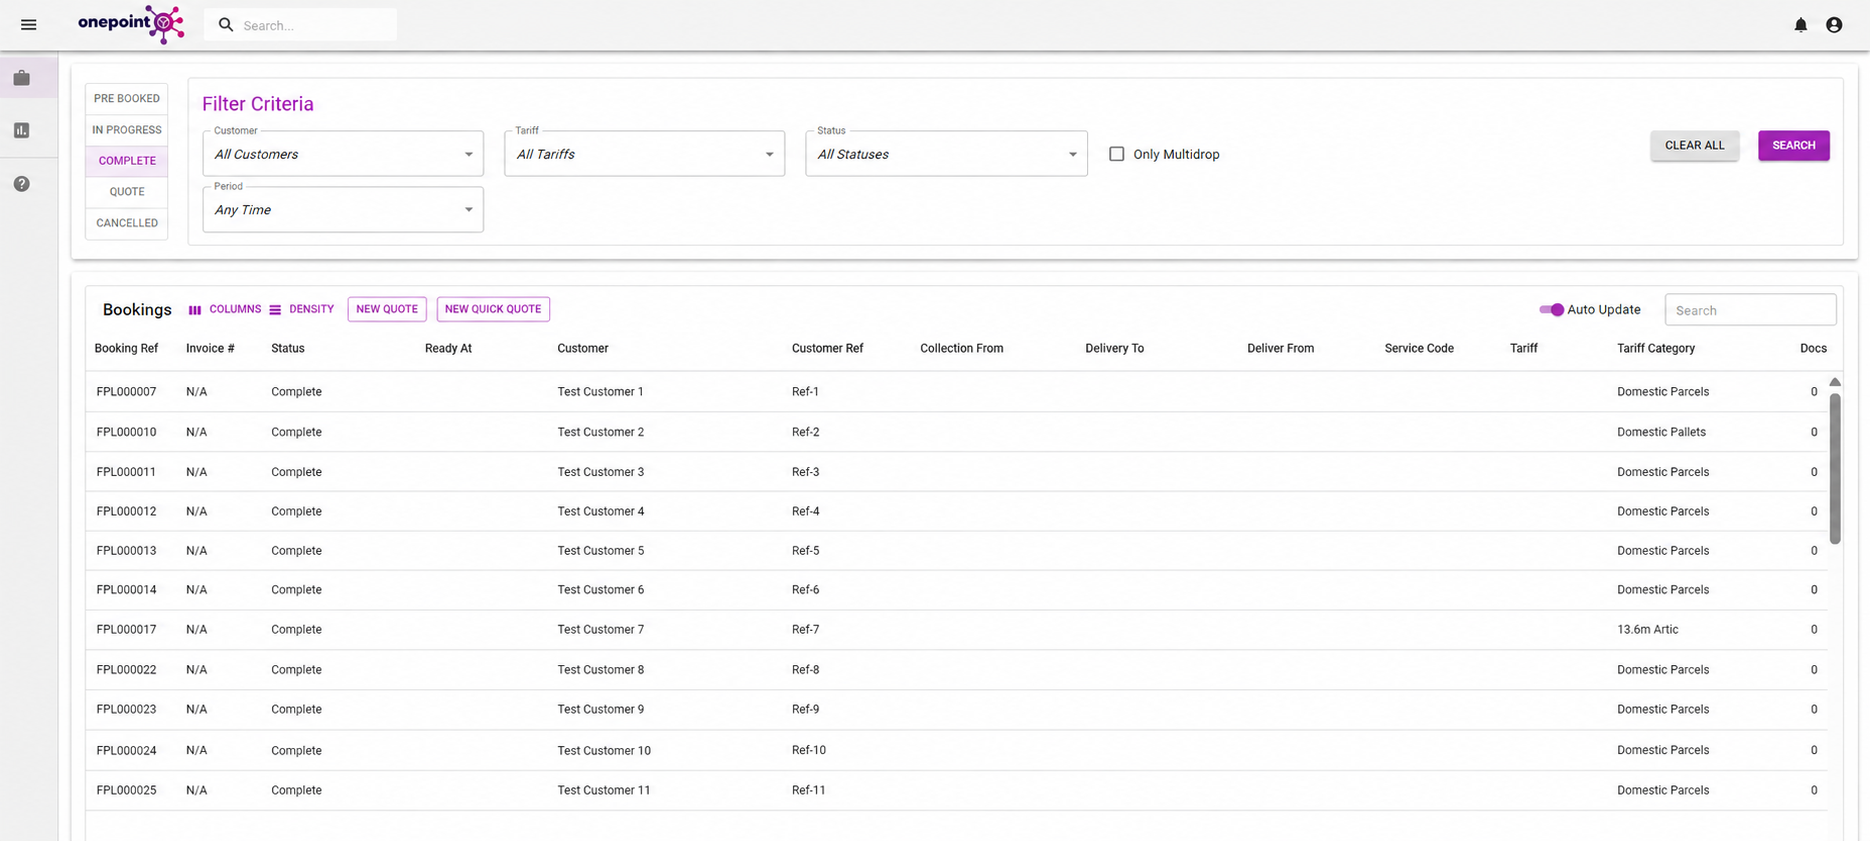Image resolution: width=1870 pixels, height=841 pixels.
Task: Open the hamburger navigation menu
Action: coord(28,25)
